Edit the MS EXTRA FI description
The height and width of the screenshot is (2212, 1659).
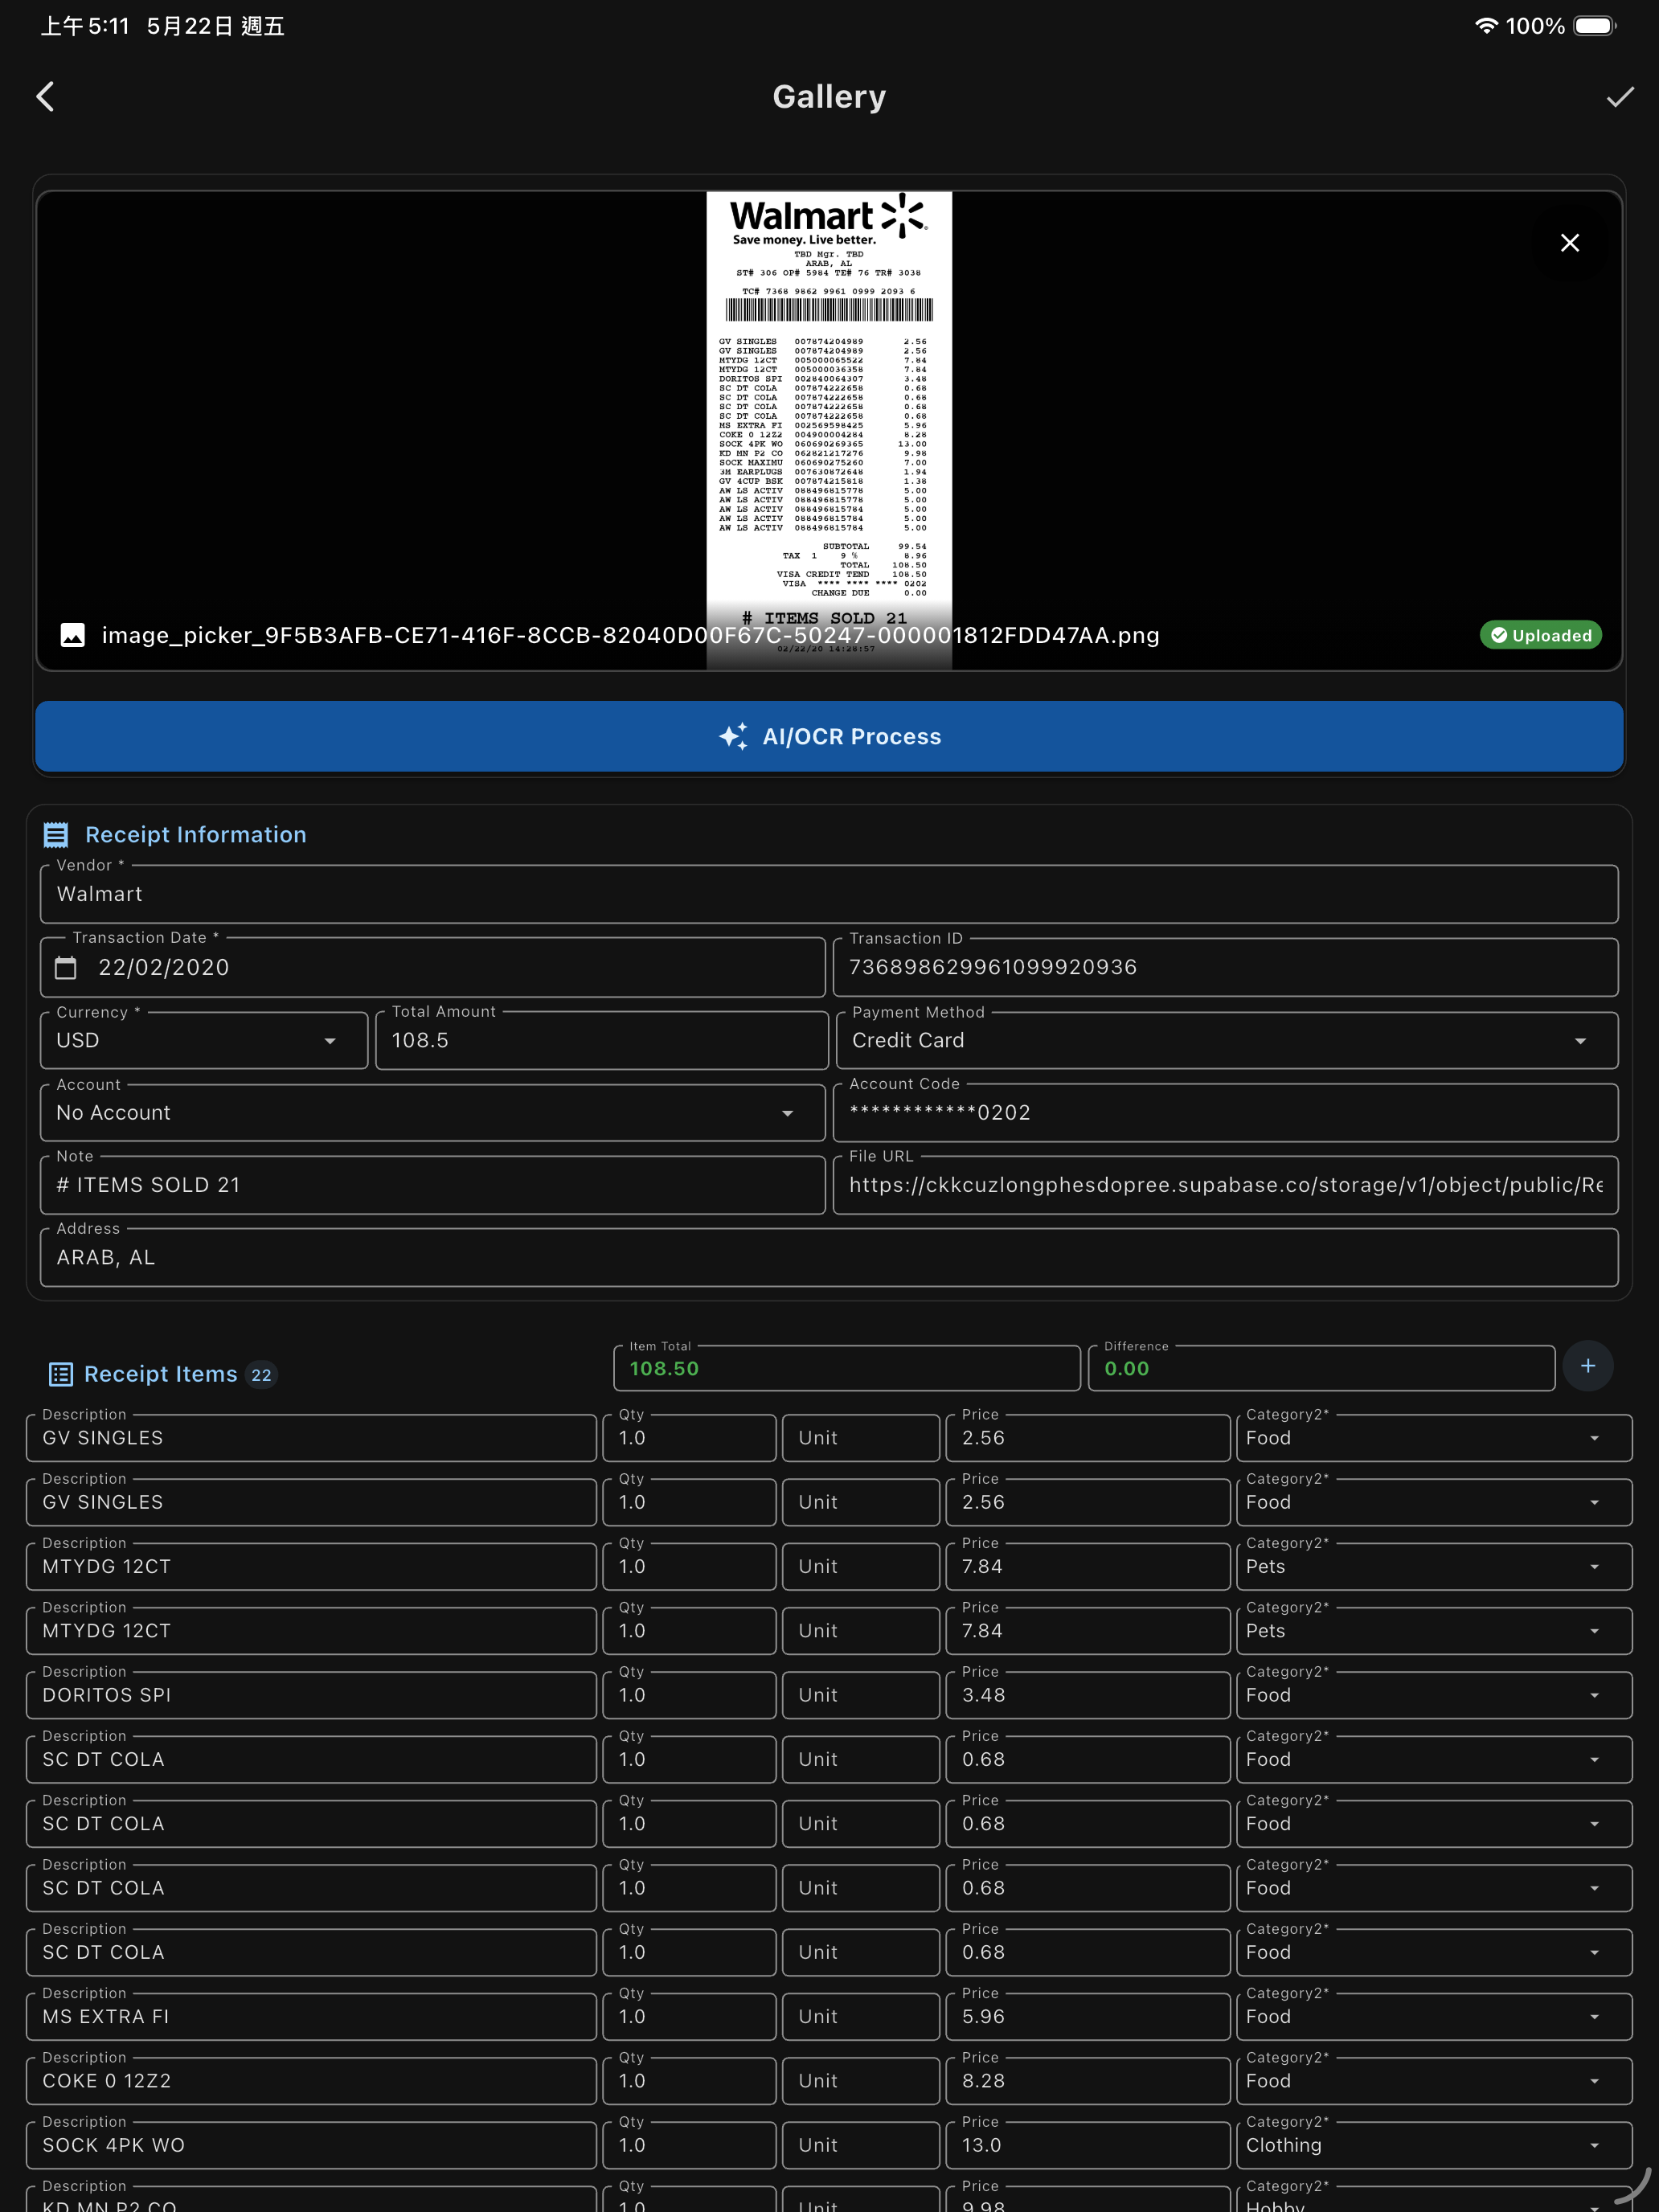(311, 2016)
